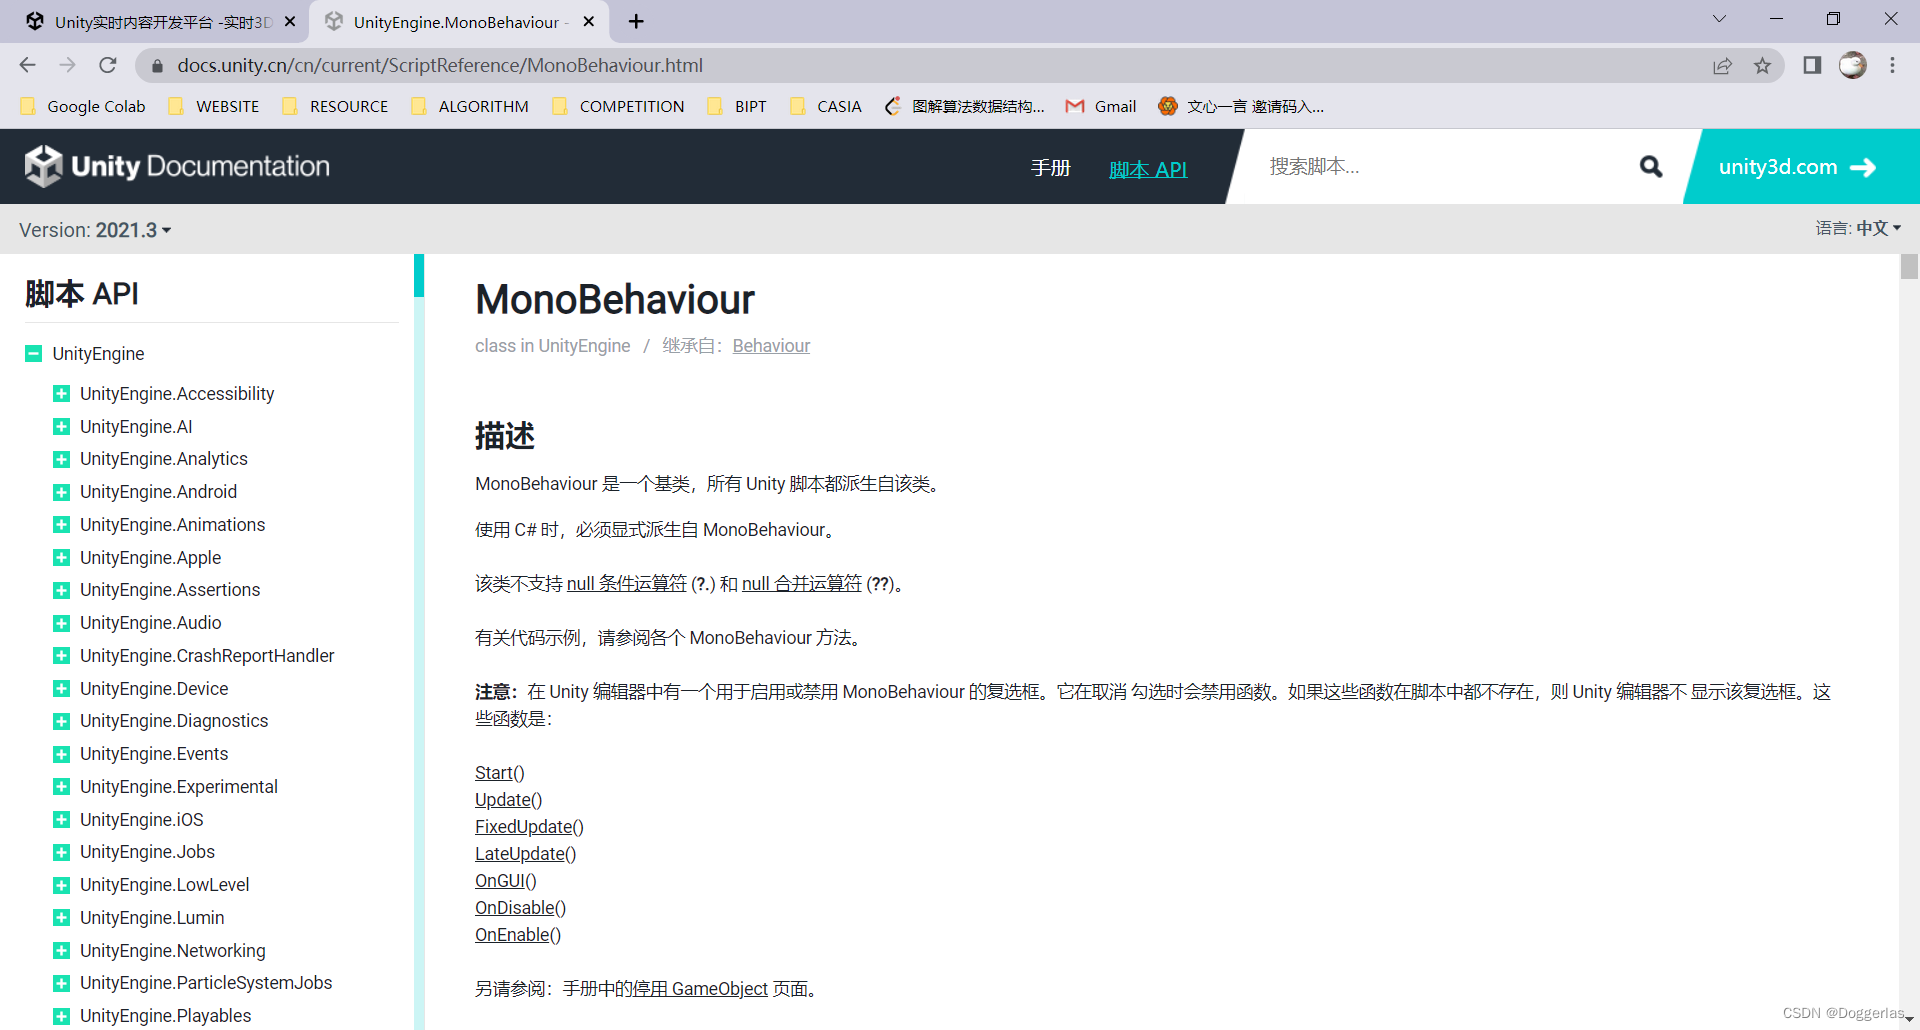Image resolution: width=1920 pixels, height=1030 pixels.
Task: Click the share page icon
Action: [x=1722, y=66]
